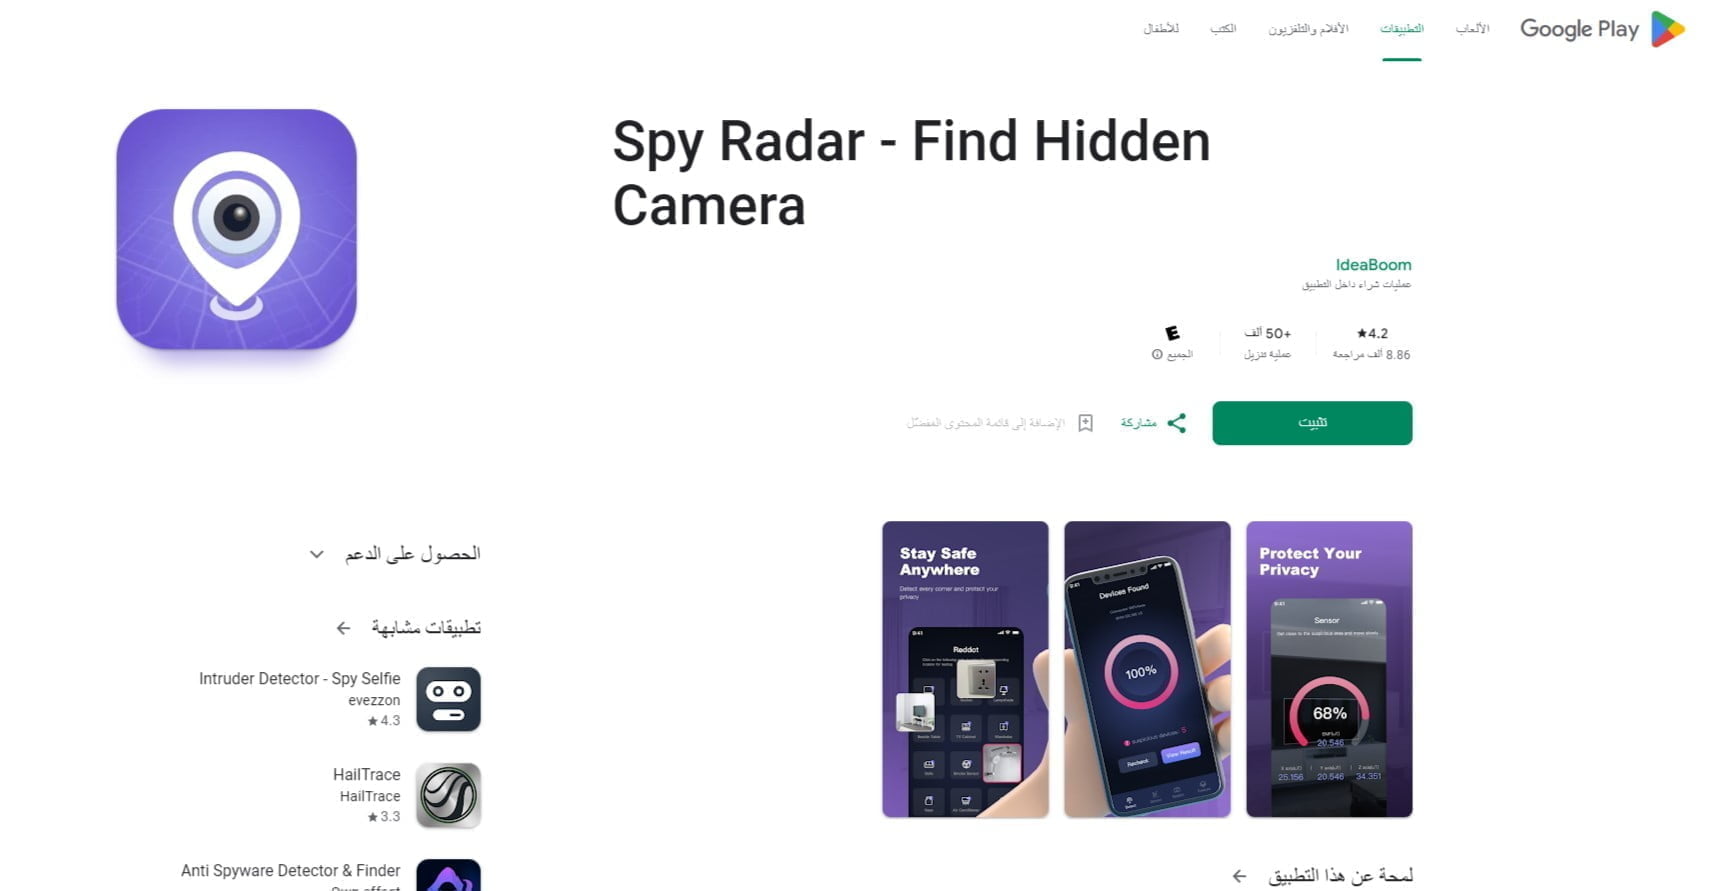Click the Google Play logo icon
Screen dimensions: 1714x891
coord(1667,29)
